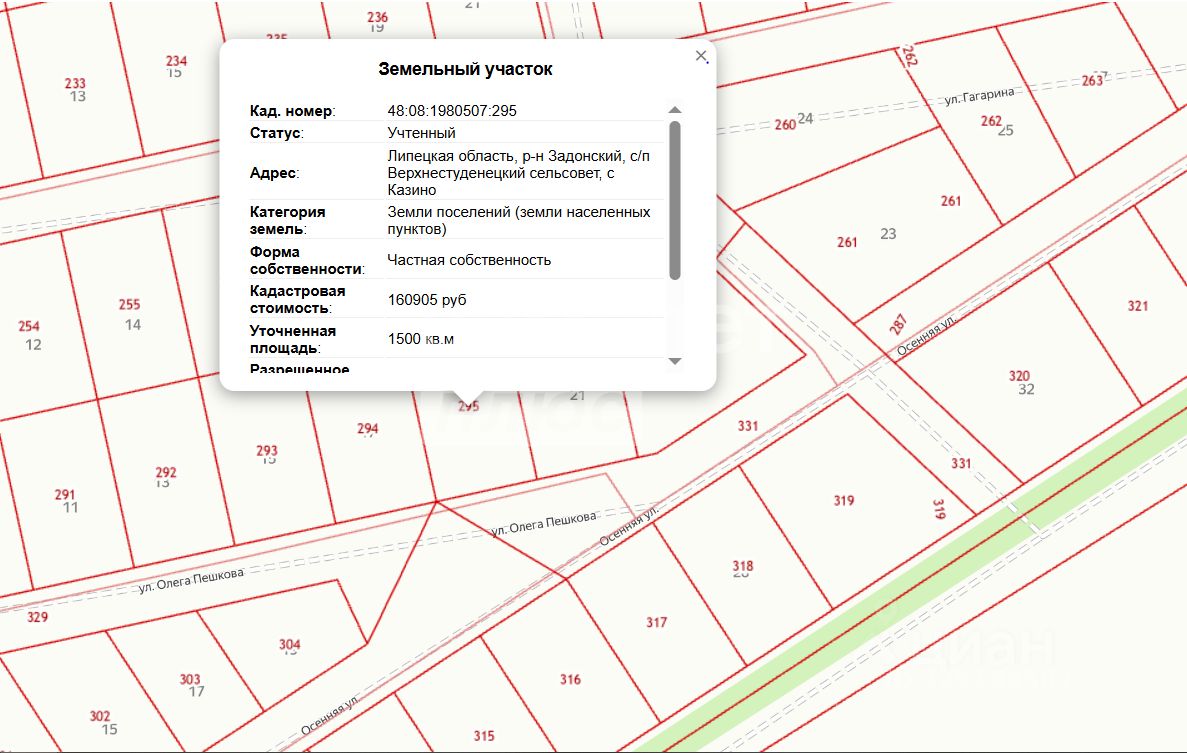Click the status value Учтенный
This screenshot has width=1187, height=753.
(422, 132)
